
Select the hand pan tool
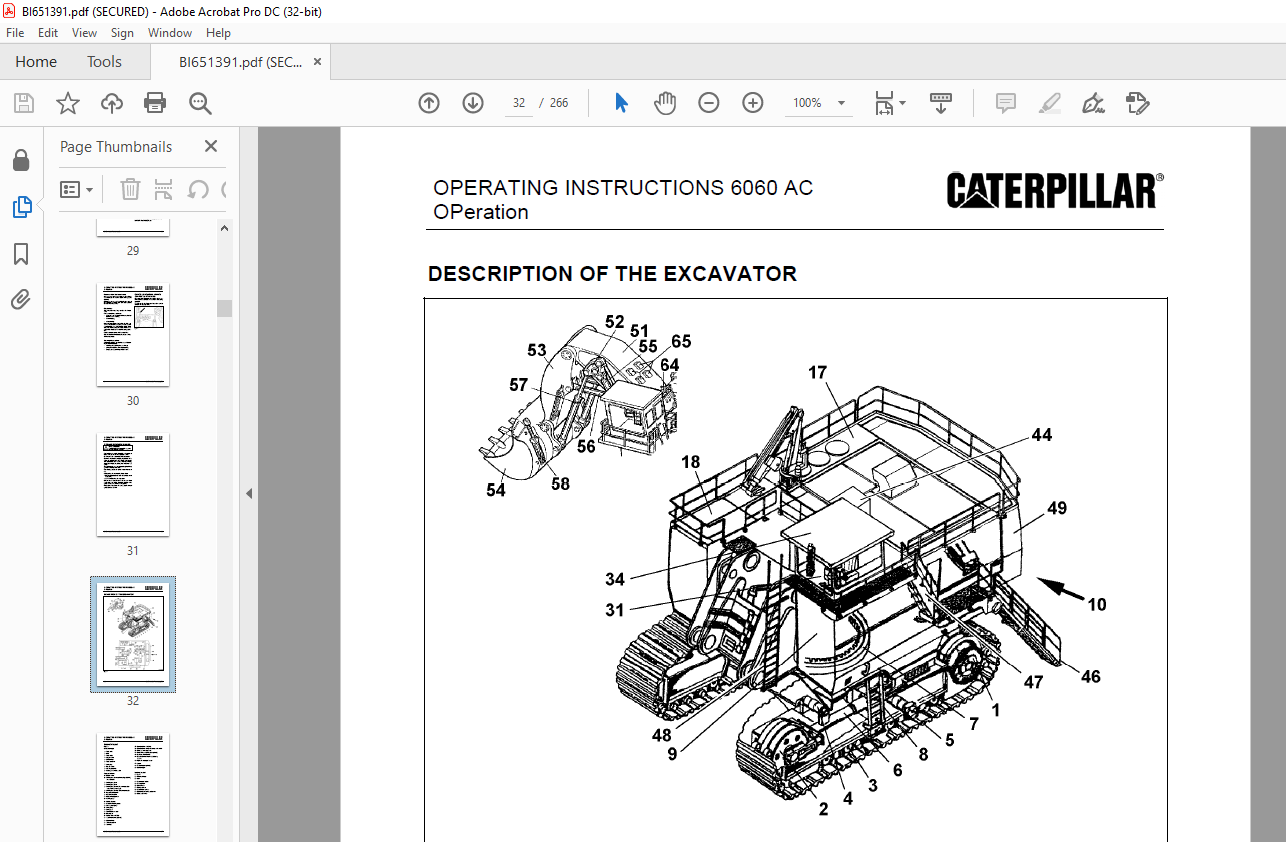pyautogui.click(x=665, y=103)
